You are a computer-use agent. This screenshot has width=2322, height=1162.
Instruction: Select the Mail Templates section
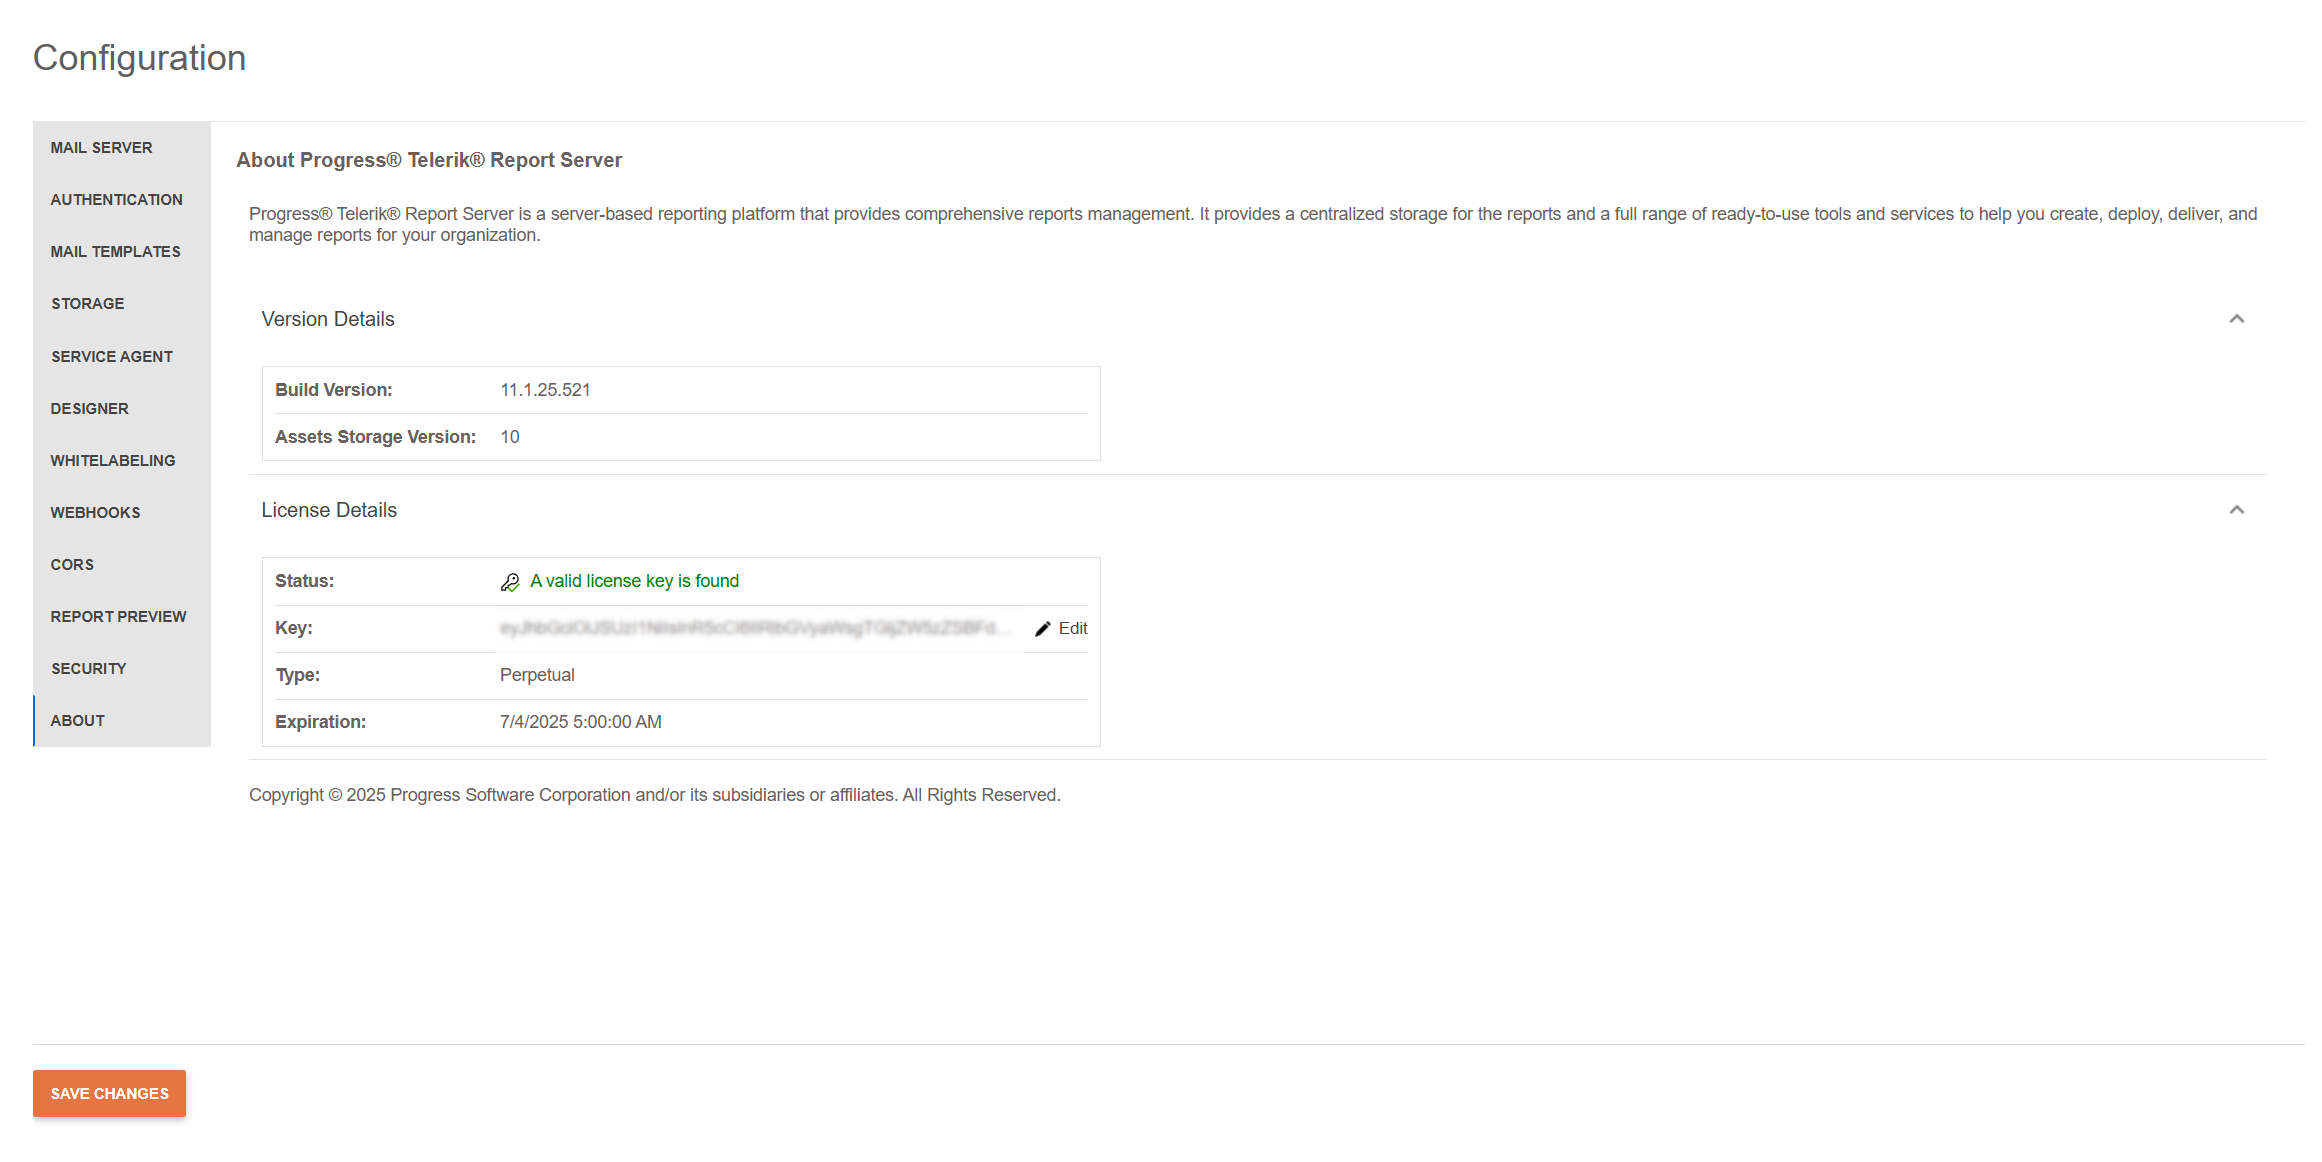click(x=115, y=251)
